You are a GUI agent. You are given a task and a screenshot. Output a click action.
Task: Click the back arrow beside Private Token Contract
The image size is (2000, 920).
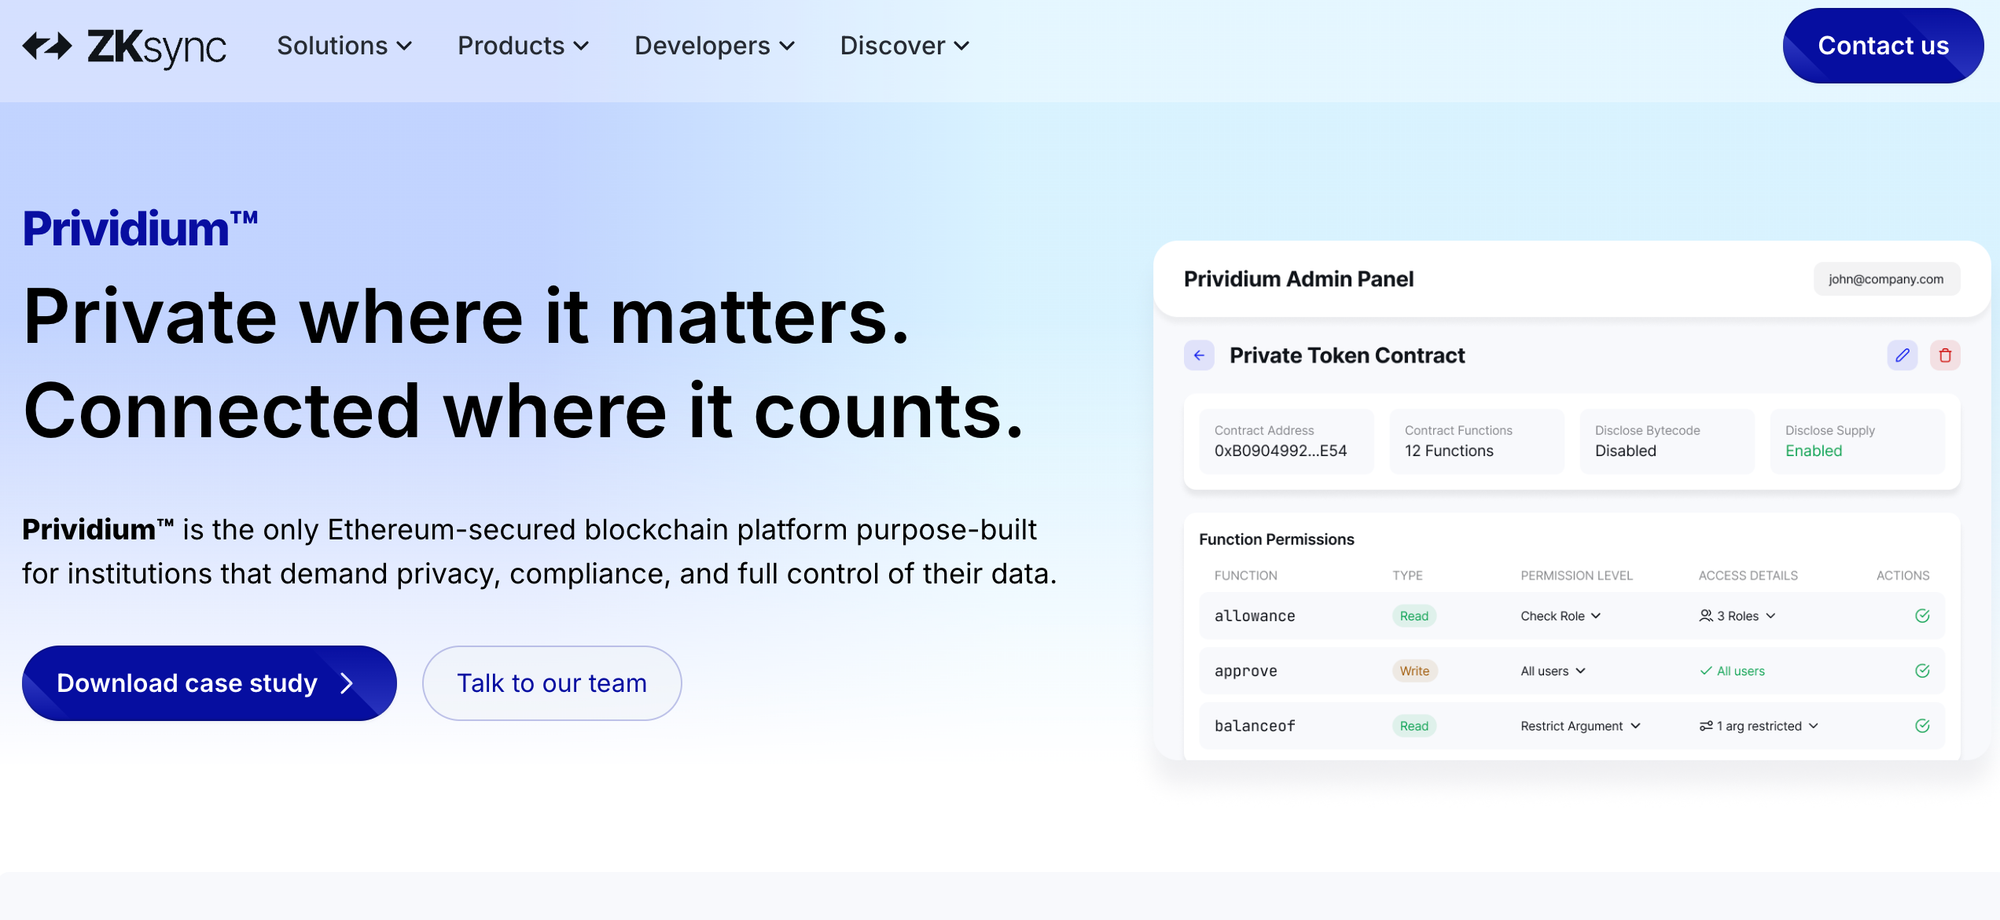(x=1199, y=355)
